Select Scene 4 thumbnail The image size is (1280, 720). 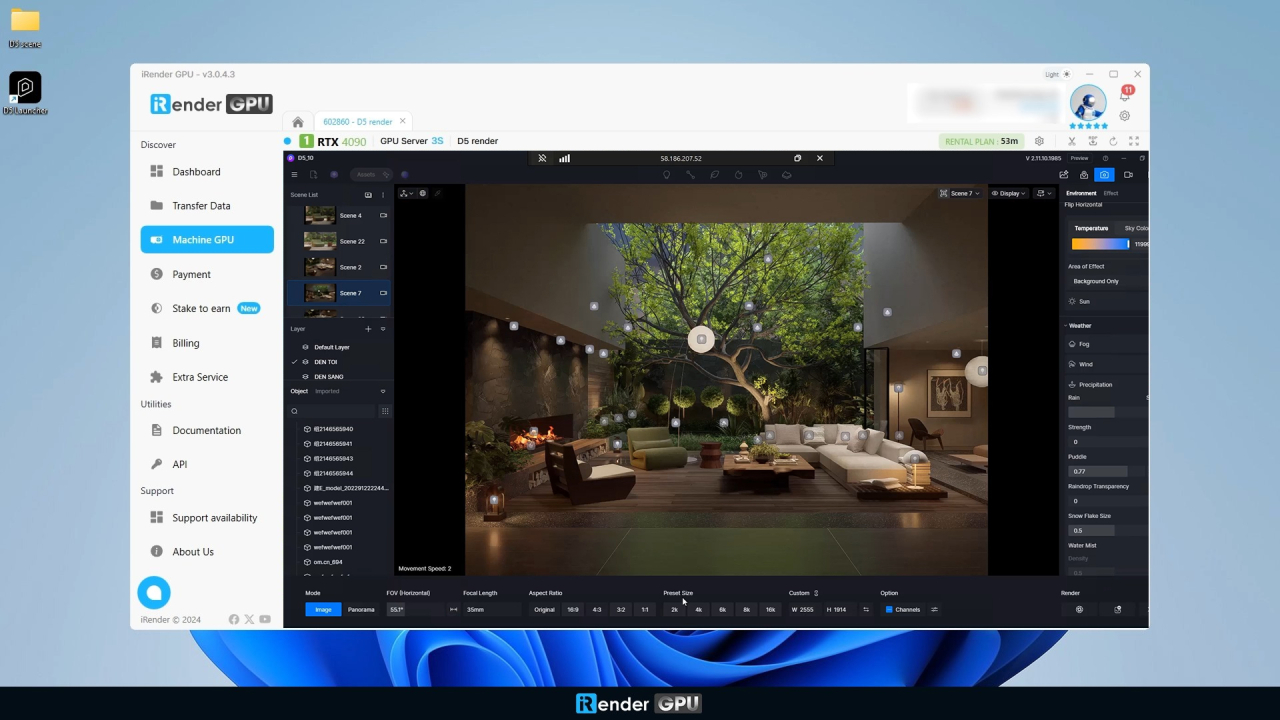pyautogui.click(x=320, y=215)
